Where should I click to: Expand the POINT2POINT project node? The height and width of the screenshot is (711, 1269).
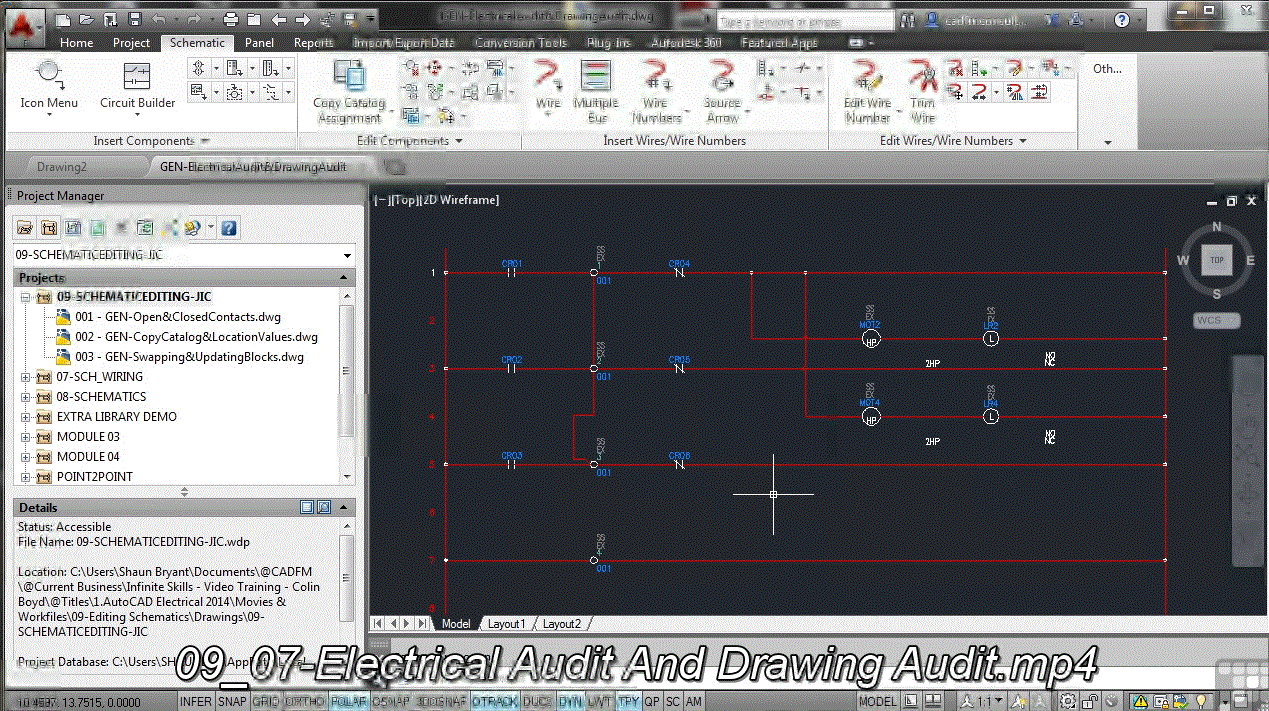coord(26,477)
